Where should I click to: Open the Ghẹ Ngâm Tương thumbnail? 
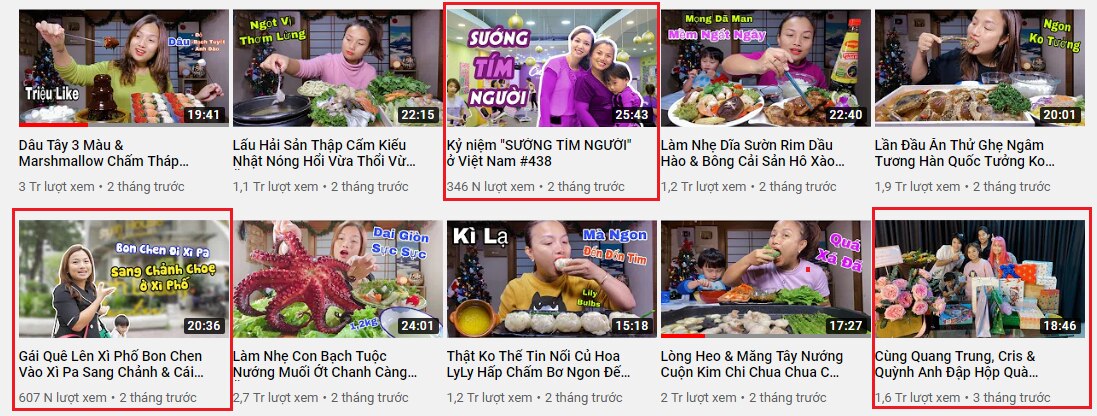point(980,68)
